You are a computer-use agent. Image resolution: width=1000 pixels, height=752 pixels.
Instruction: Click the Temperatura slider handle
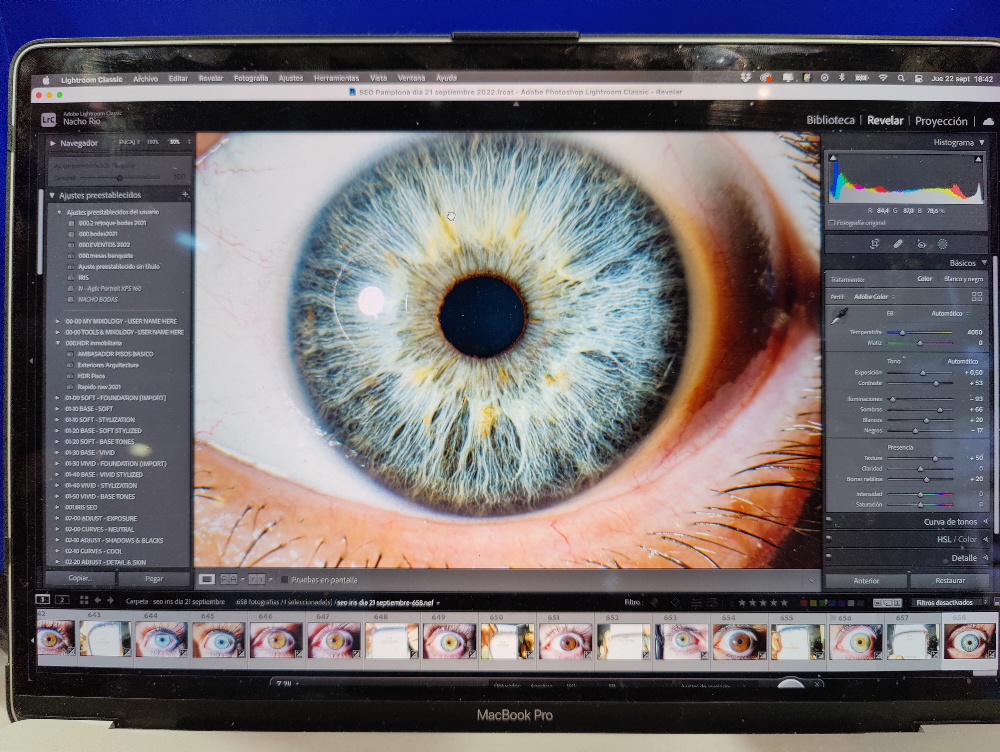click(902, 332)
